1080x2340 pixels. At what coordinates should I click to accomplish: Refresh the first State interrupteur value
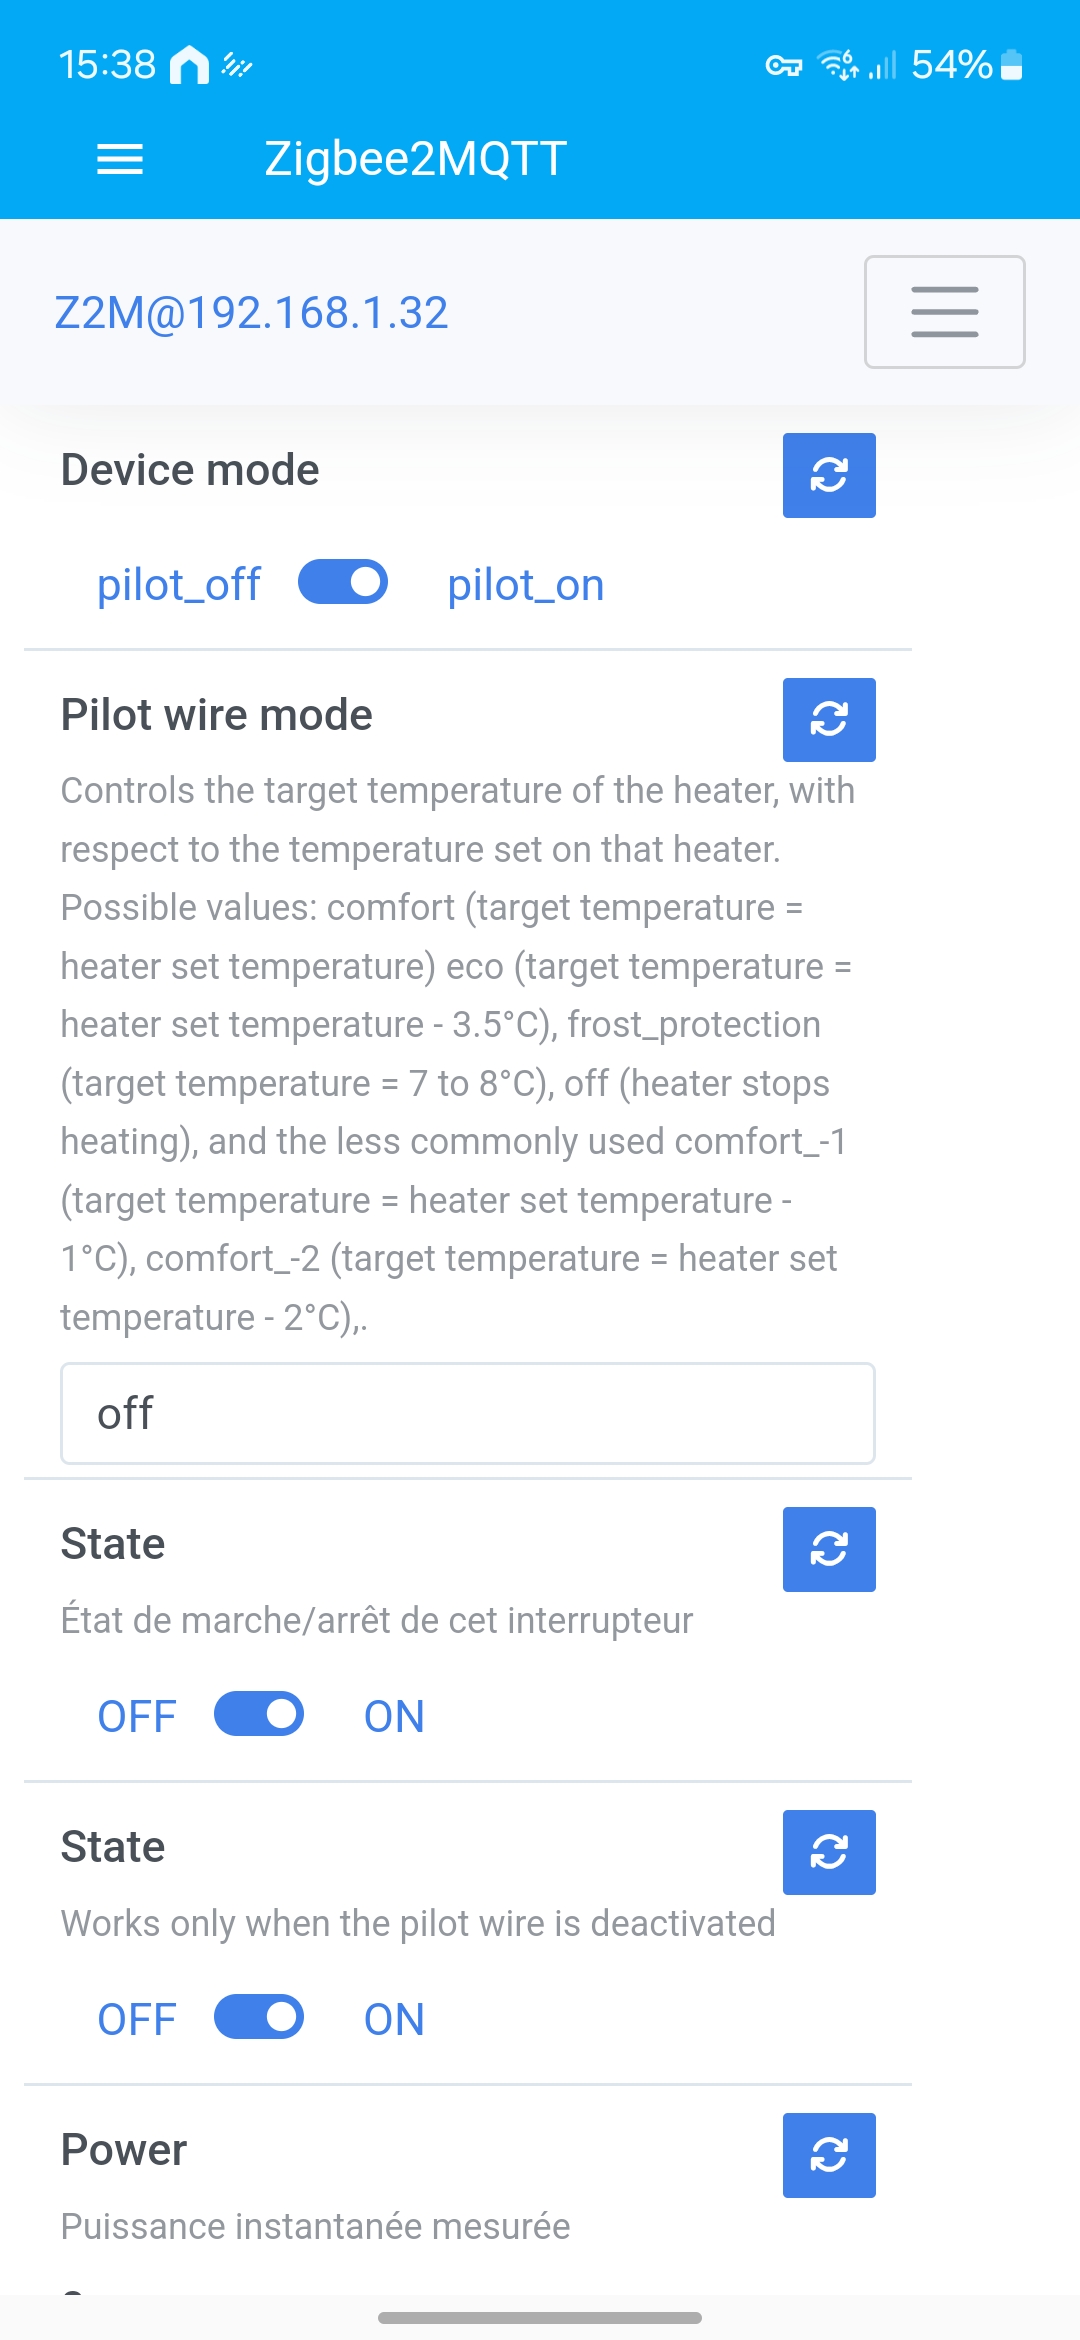pyautogui.click(x=829, y=1549)
